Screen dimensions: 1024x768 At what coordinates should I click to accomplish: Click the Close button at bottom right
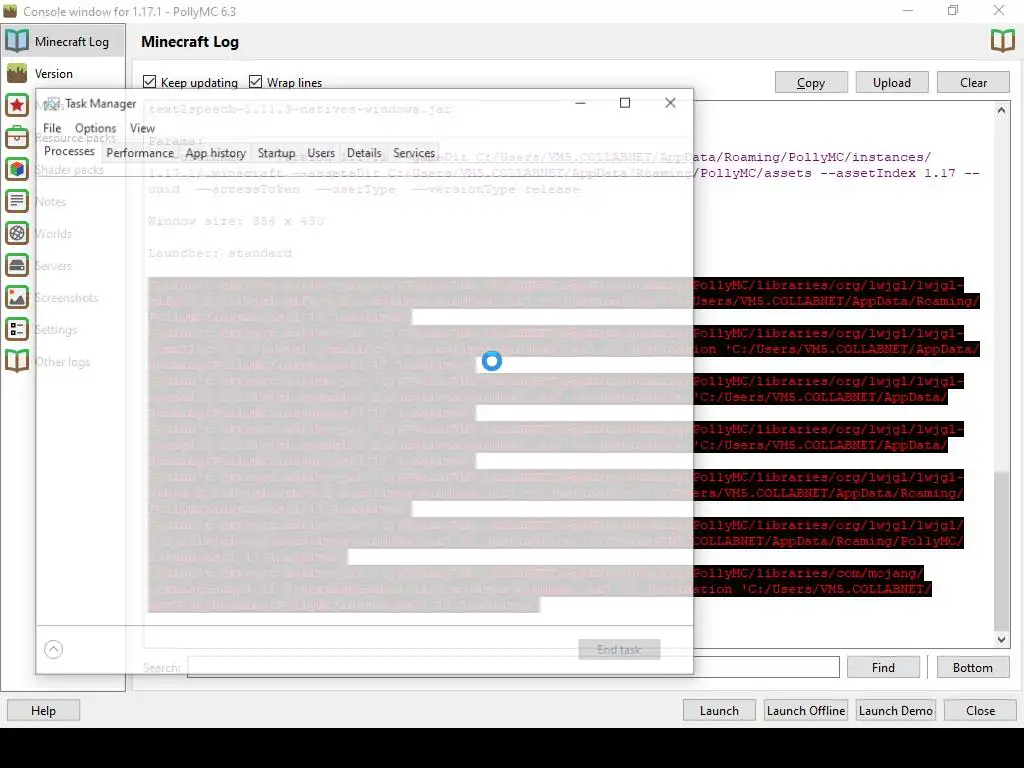pos(980,711)
